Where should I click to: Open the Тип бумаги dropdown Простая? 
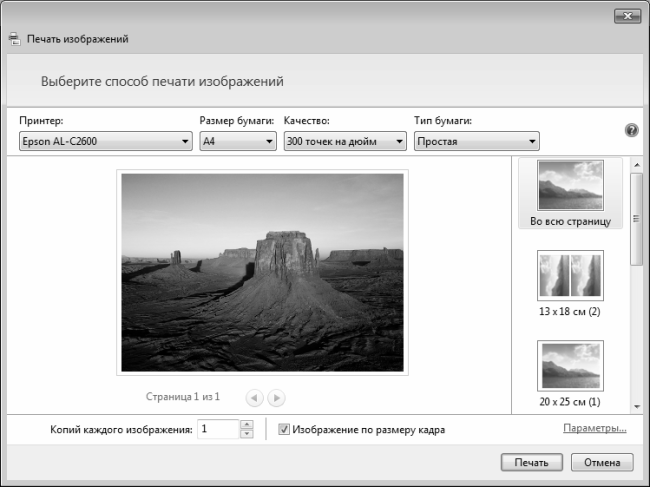pyautogui.click(x=477, y=141)
